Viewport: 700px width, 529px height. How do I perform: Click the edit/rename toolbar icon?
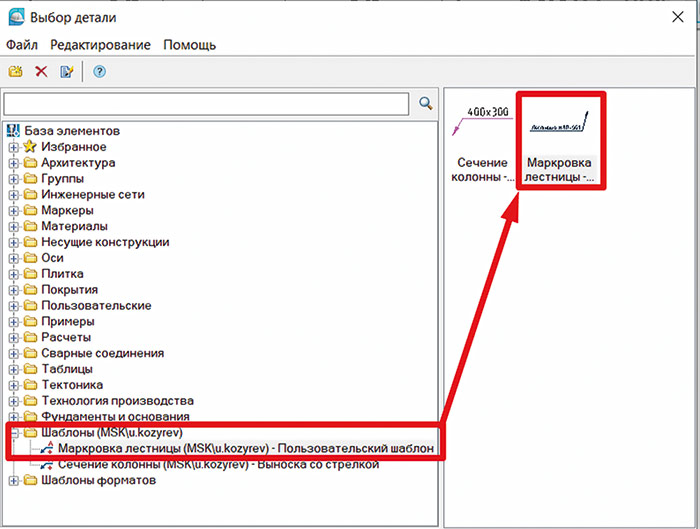click(x=67, y=71)
